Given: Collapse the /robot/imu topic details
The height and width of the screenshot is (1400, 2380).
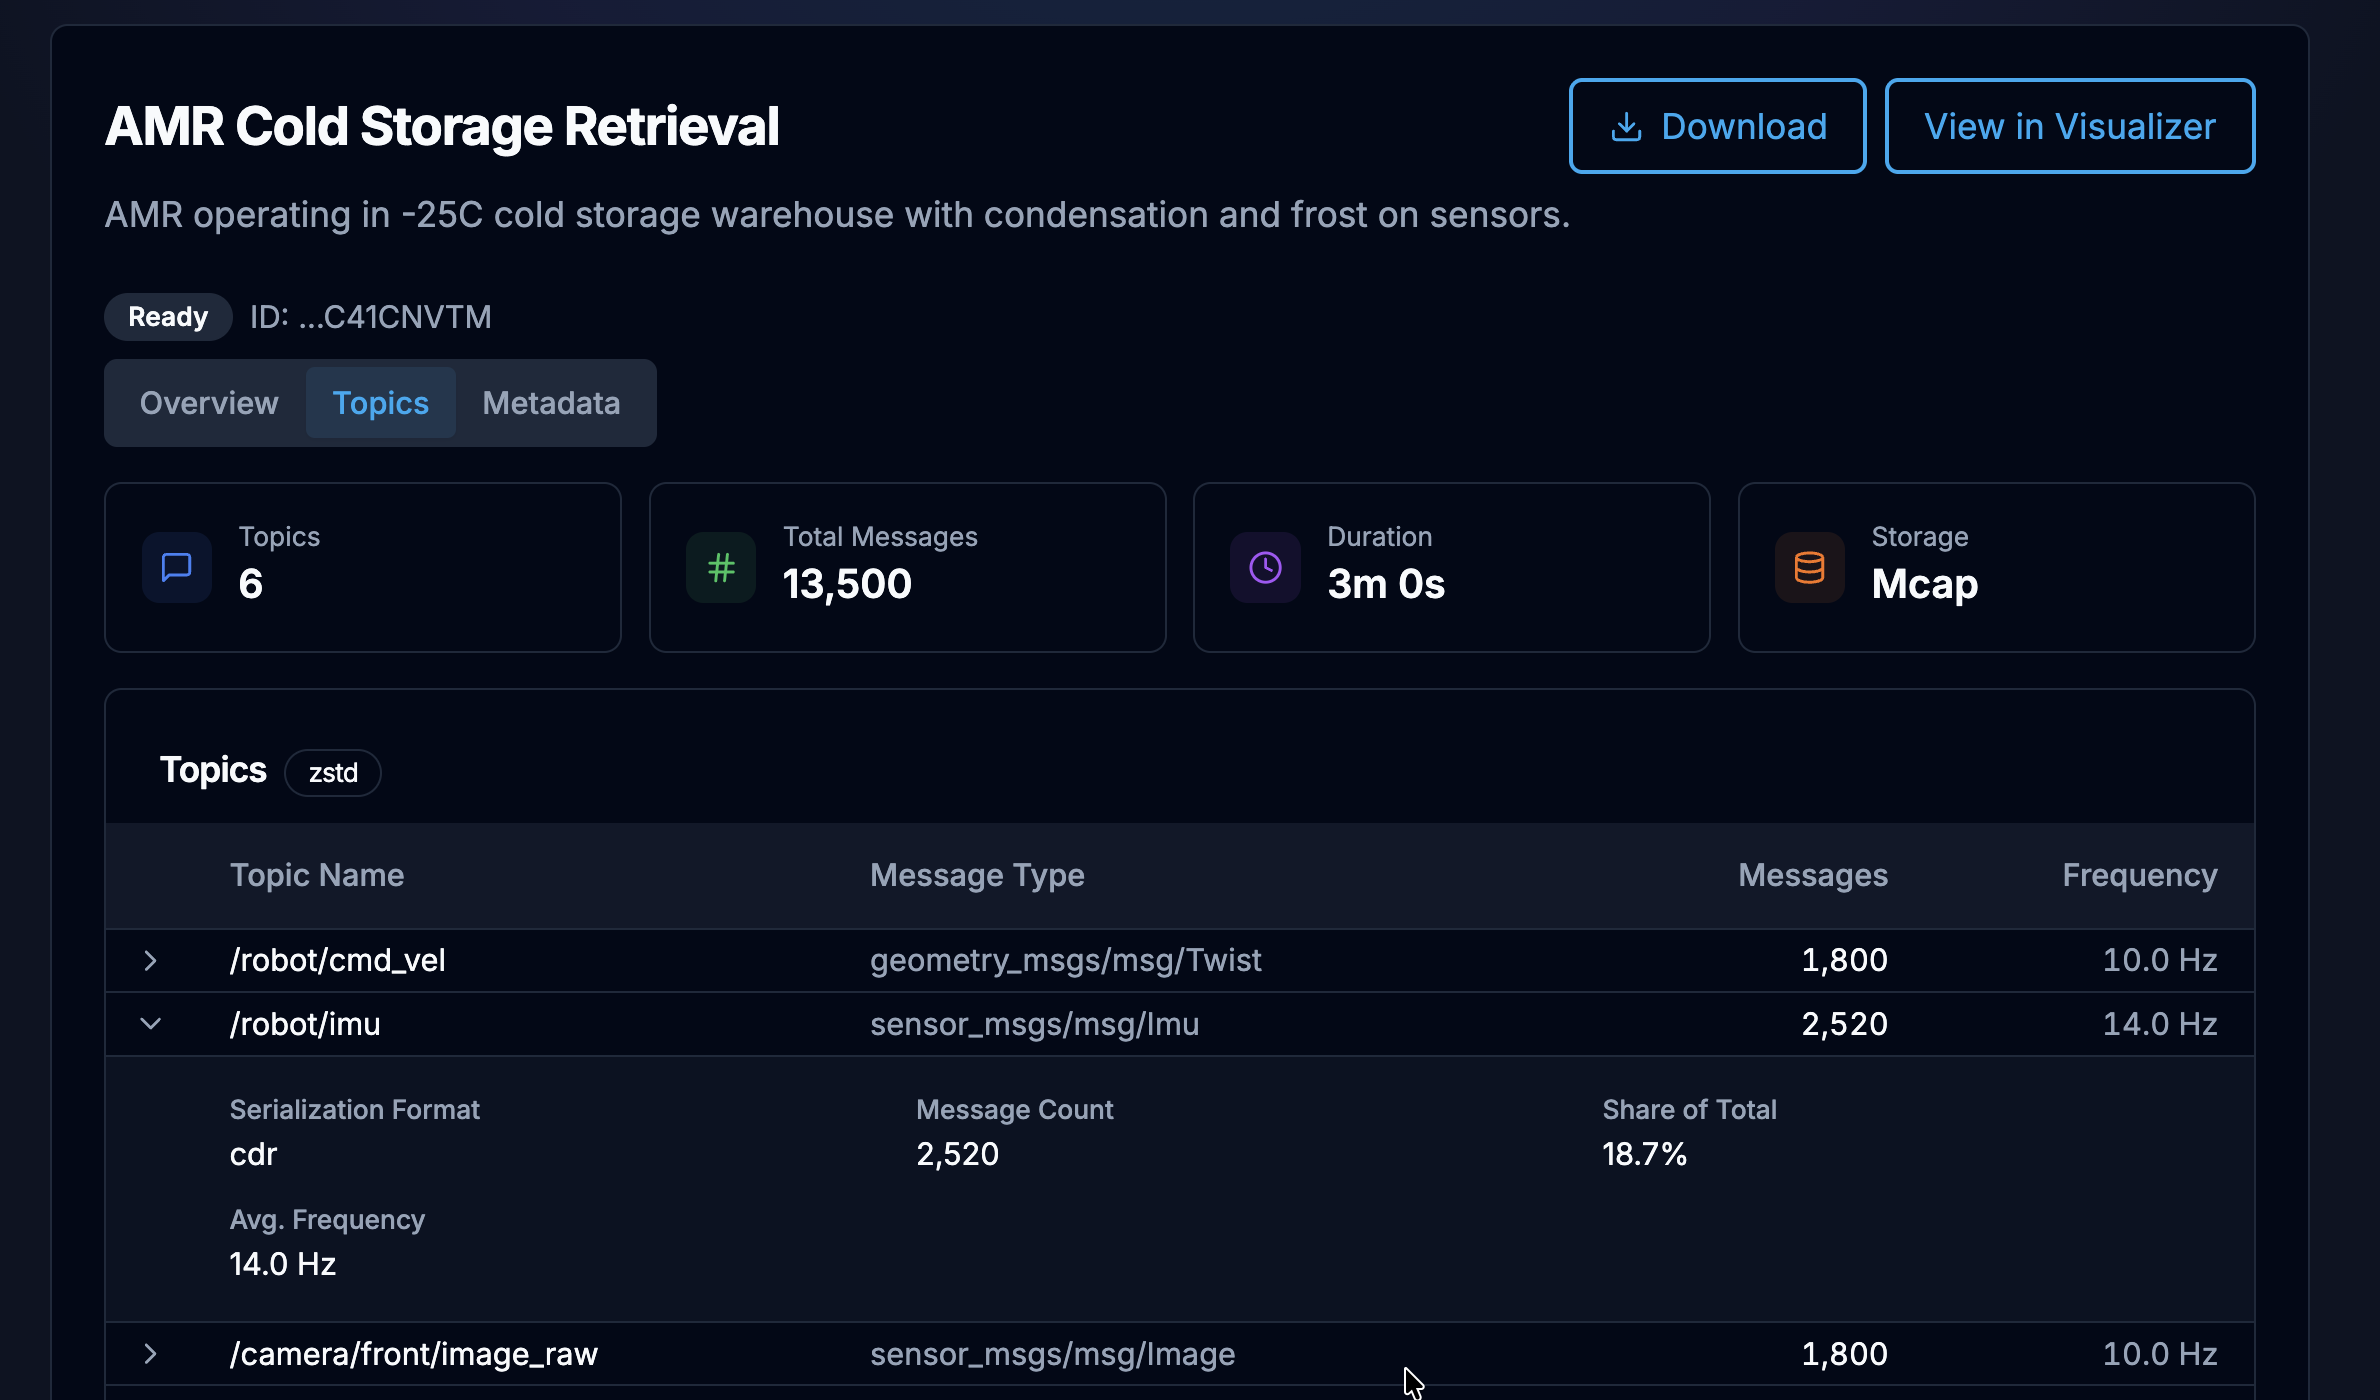Looking at the screenshot, I should coord(151,1023).
